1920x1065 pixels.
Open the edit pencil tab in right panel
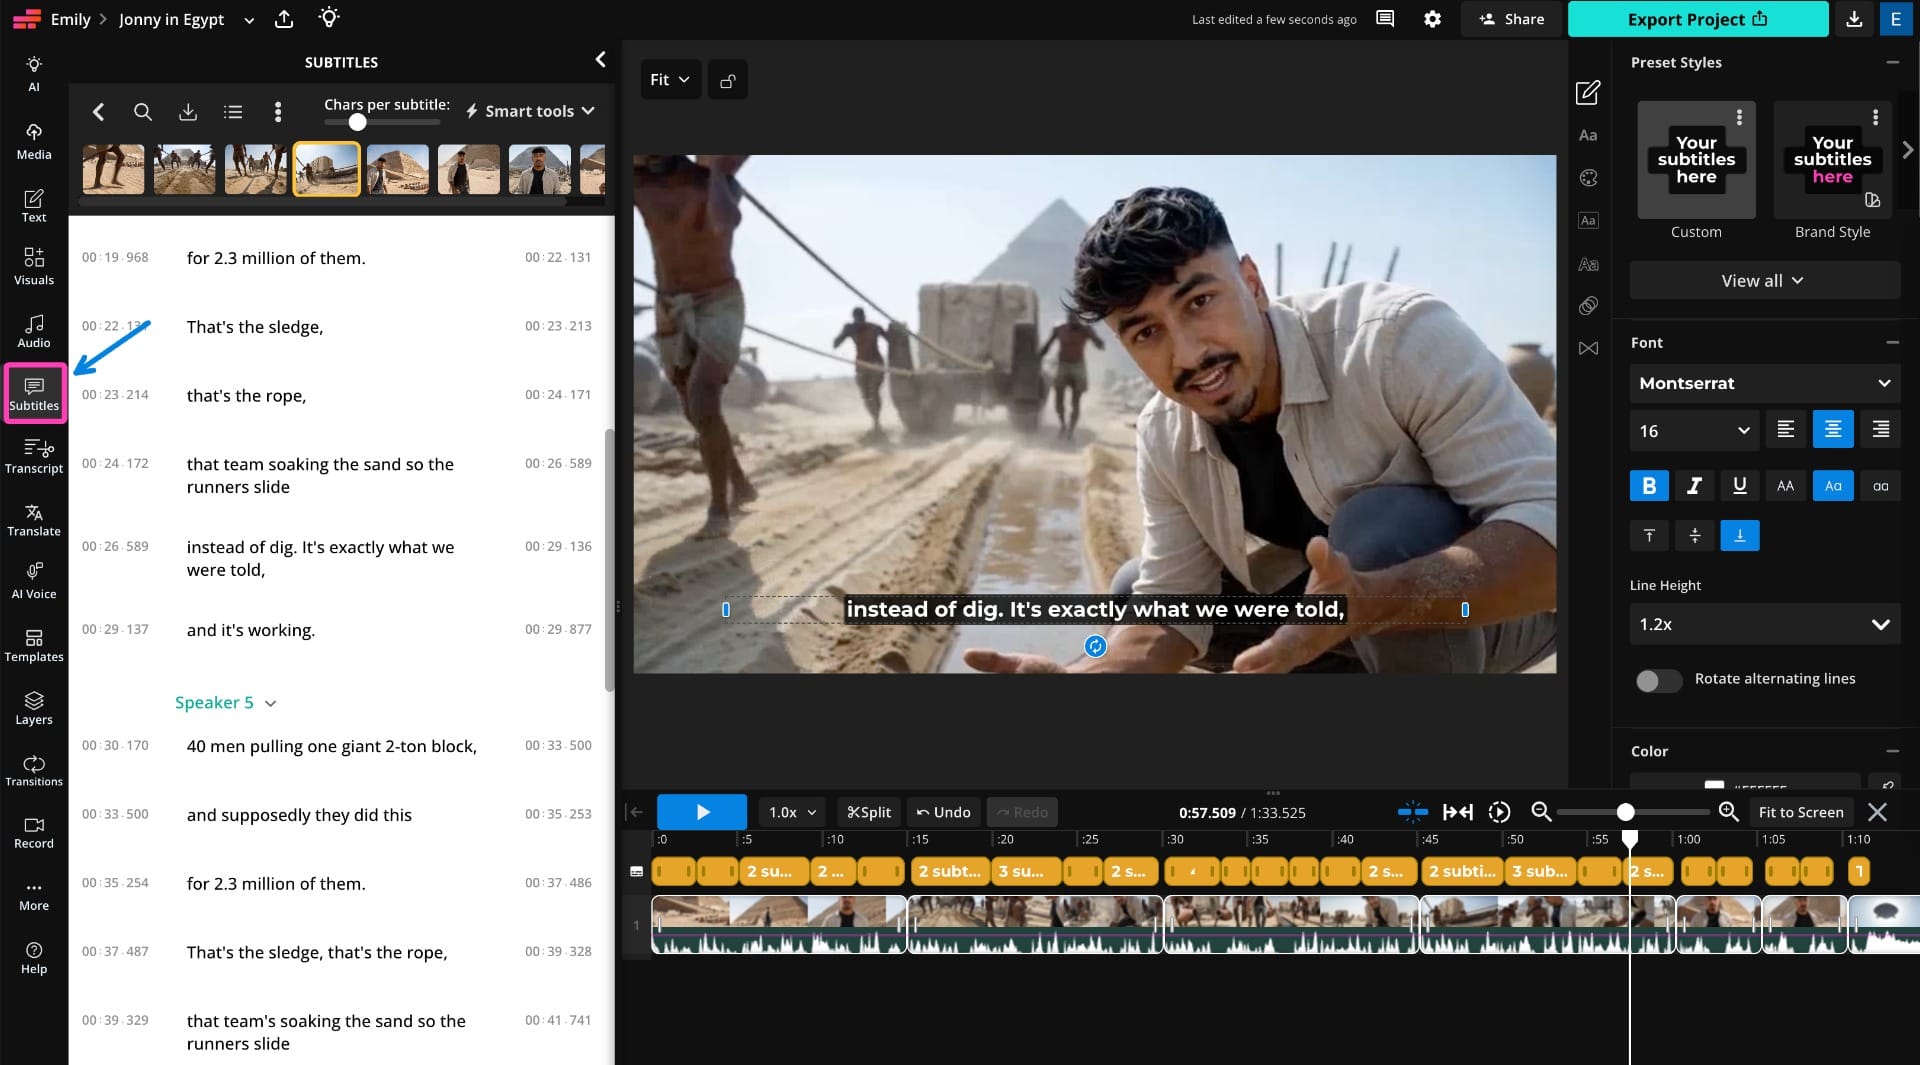[x=1588, y=93]
